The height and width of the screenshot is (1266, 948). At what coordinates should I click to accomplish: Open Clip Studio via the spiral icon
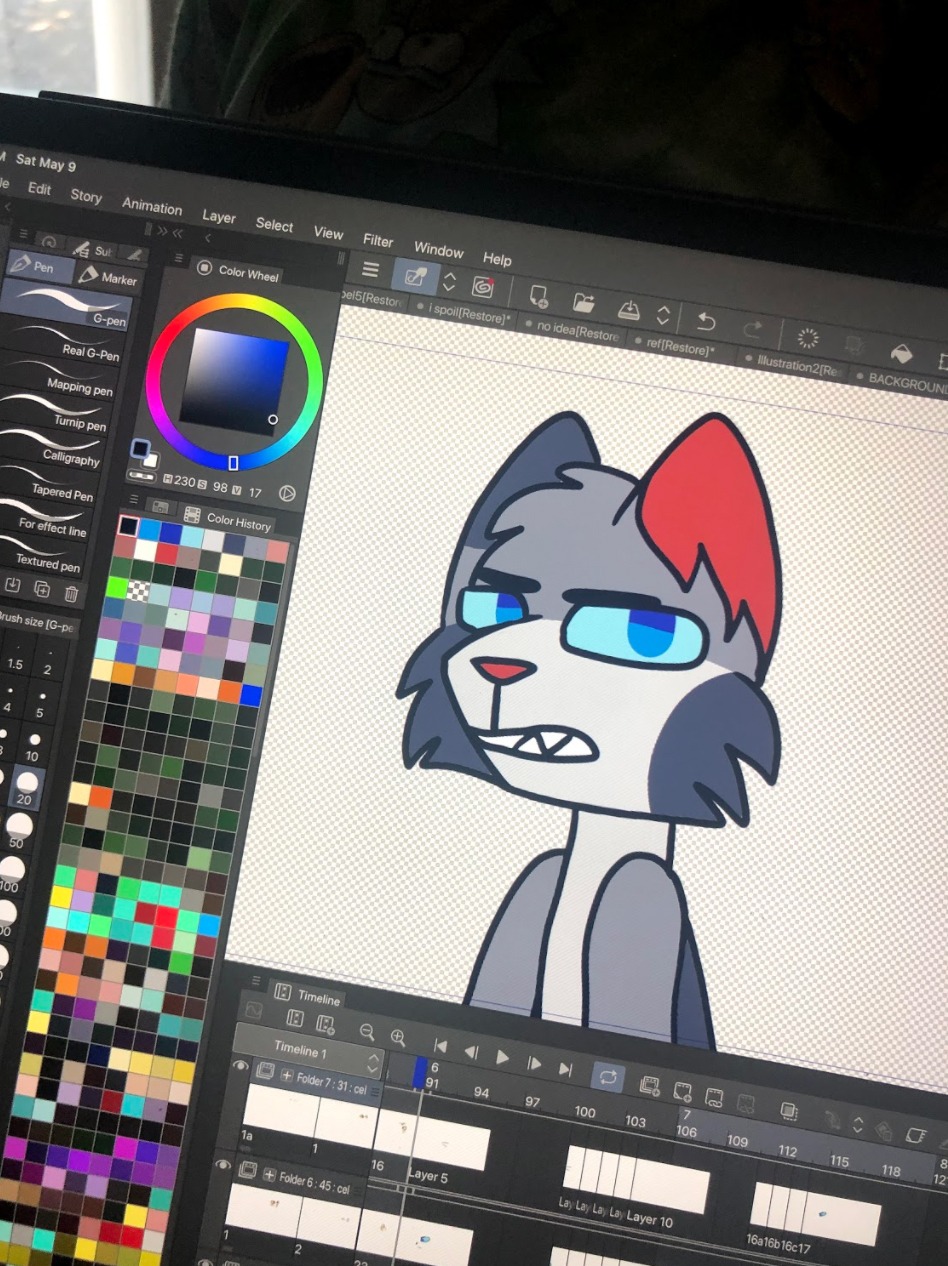click(484, 288)
